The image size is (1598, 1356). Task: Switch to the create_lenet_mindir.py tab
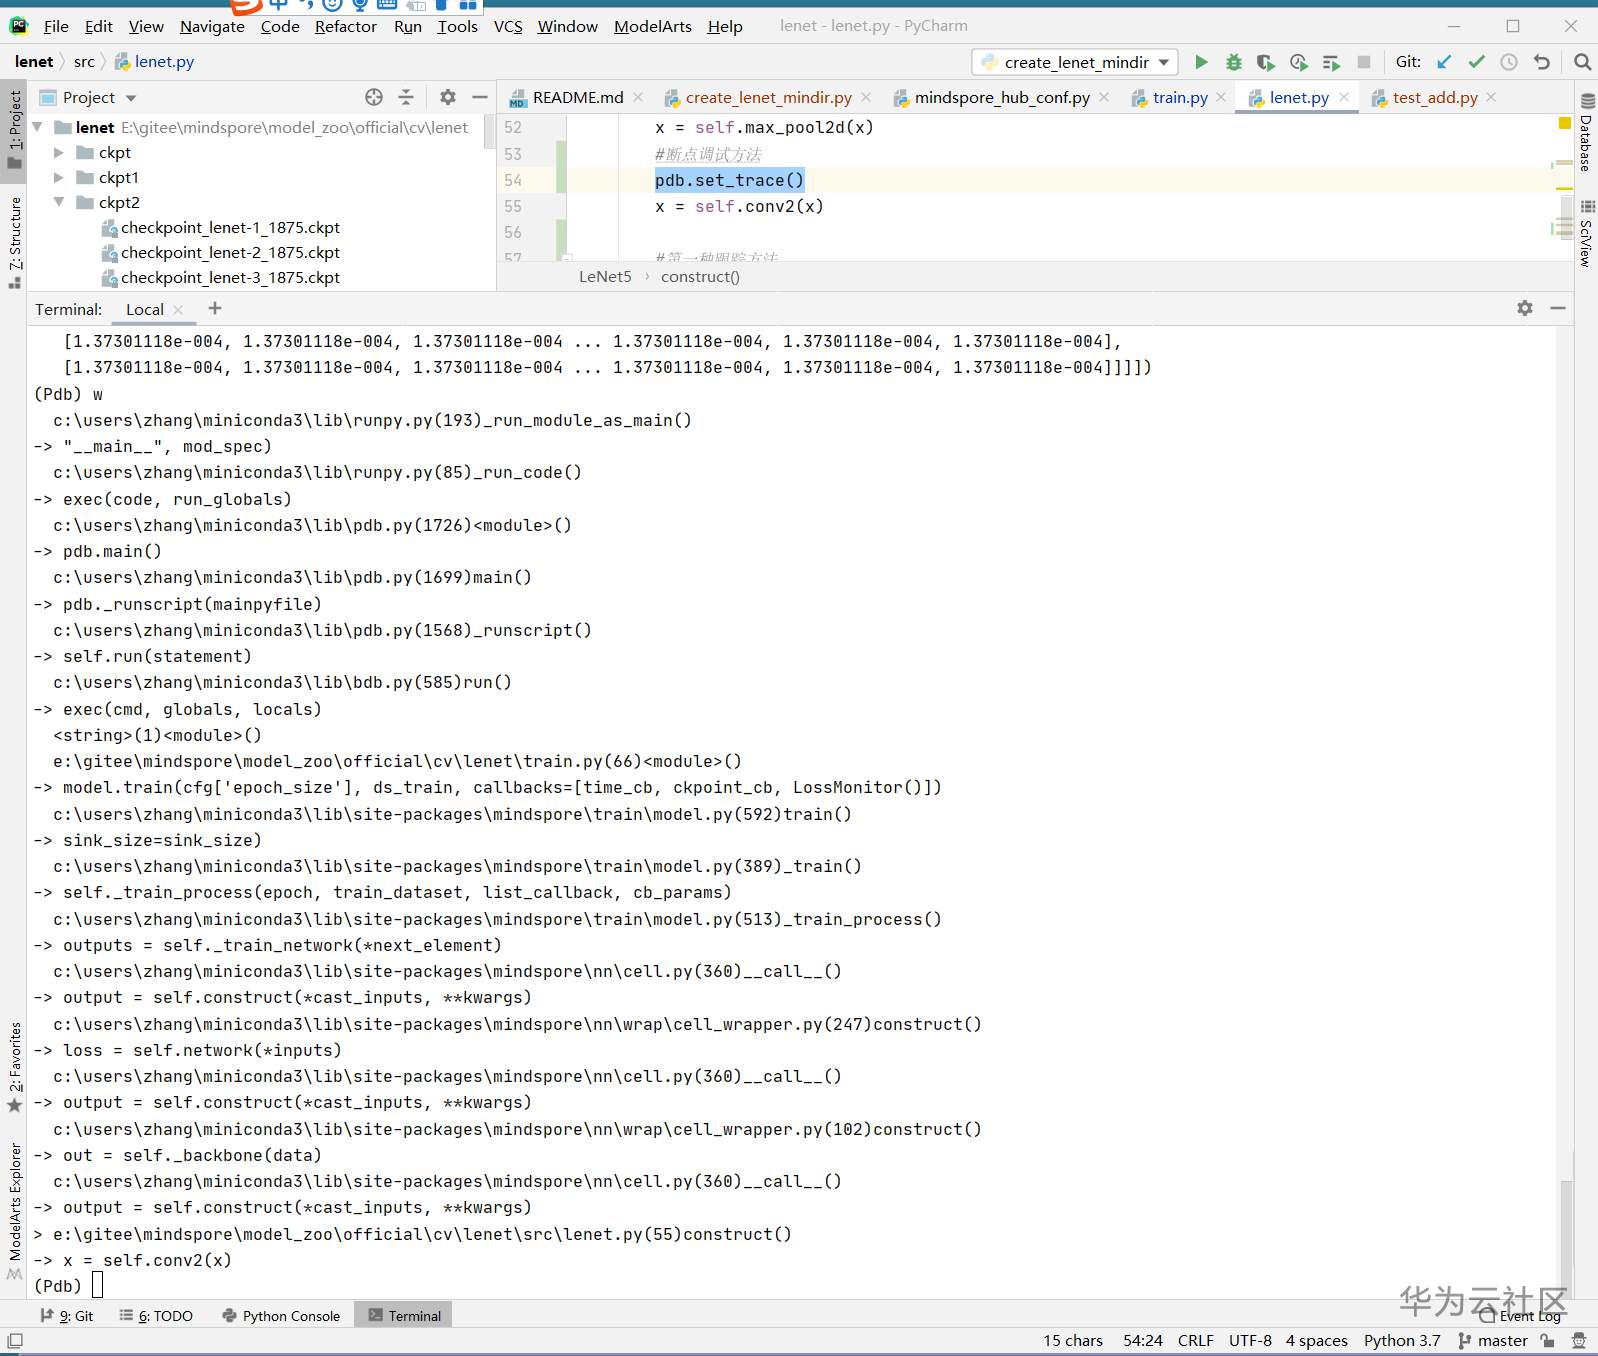(768, 98)
